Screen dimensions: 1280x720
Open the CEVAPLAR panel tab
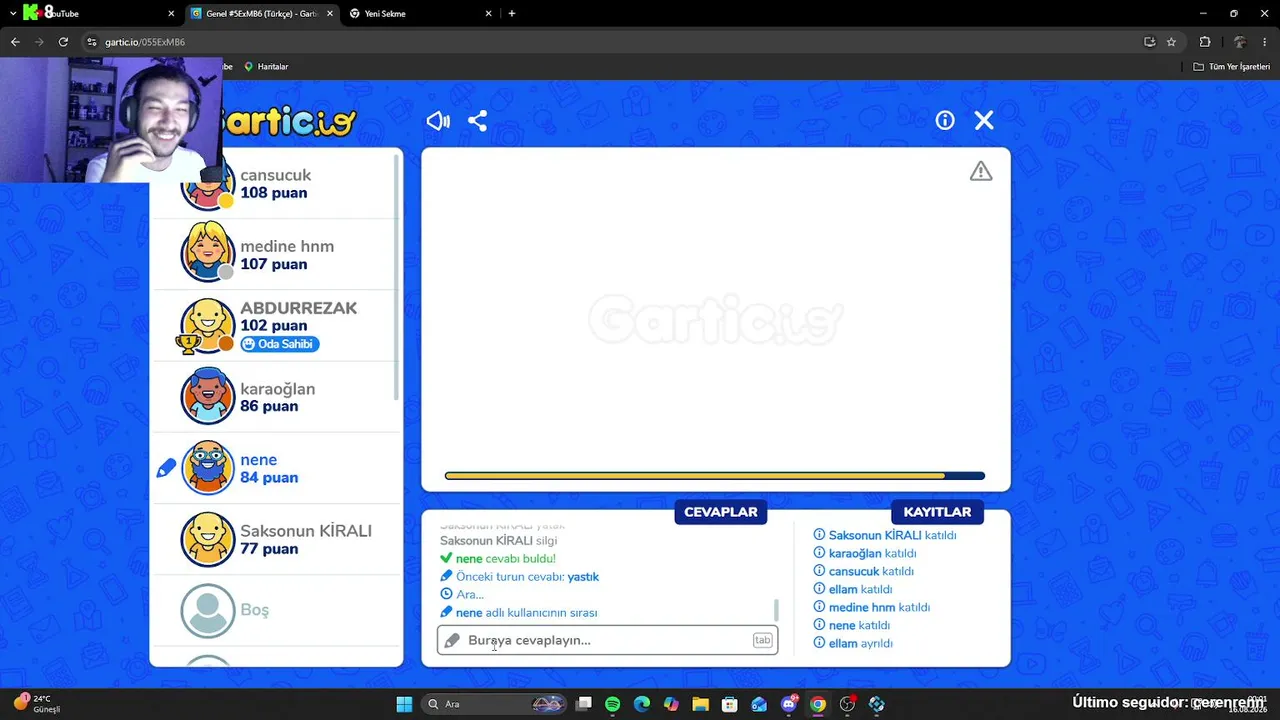click(721, 512)
